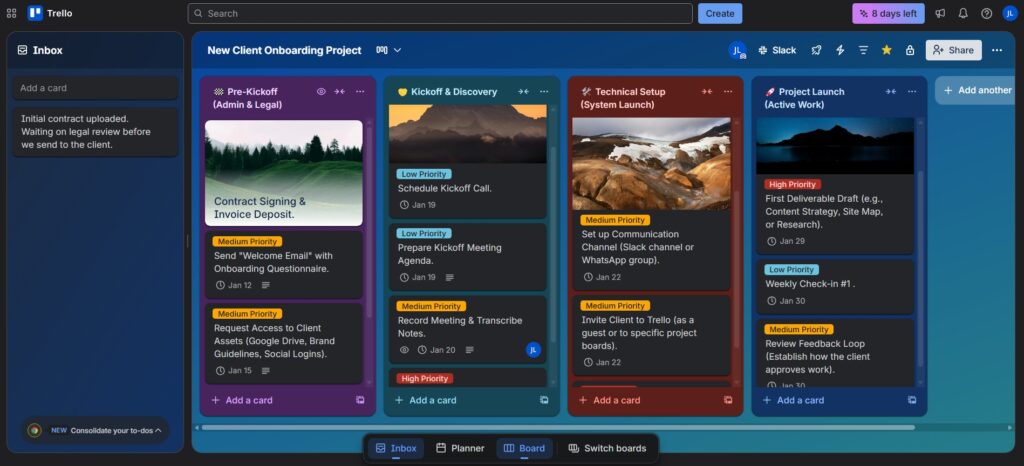Open the Contract Signing & Invoice Deposit card
The width and height of the screenshot is (1024, 466).
click(284, 173)
